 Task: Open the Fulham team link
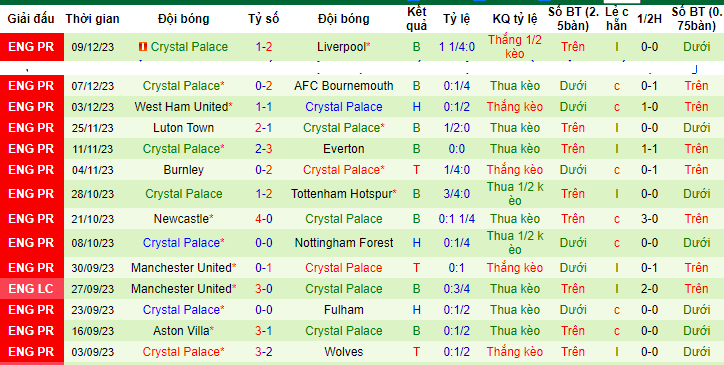(344, 310)
